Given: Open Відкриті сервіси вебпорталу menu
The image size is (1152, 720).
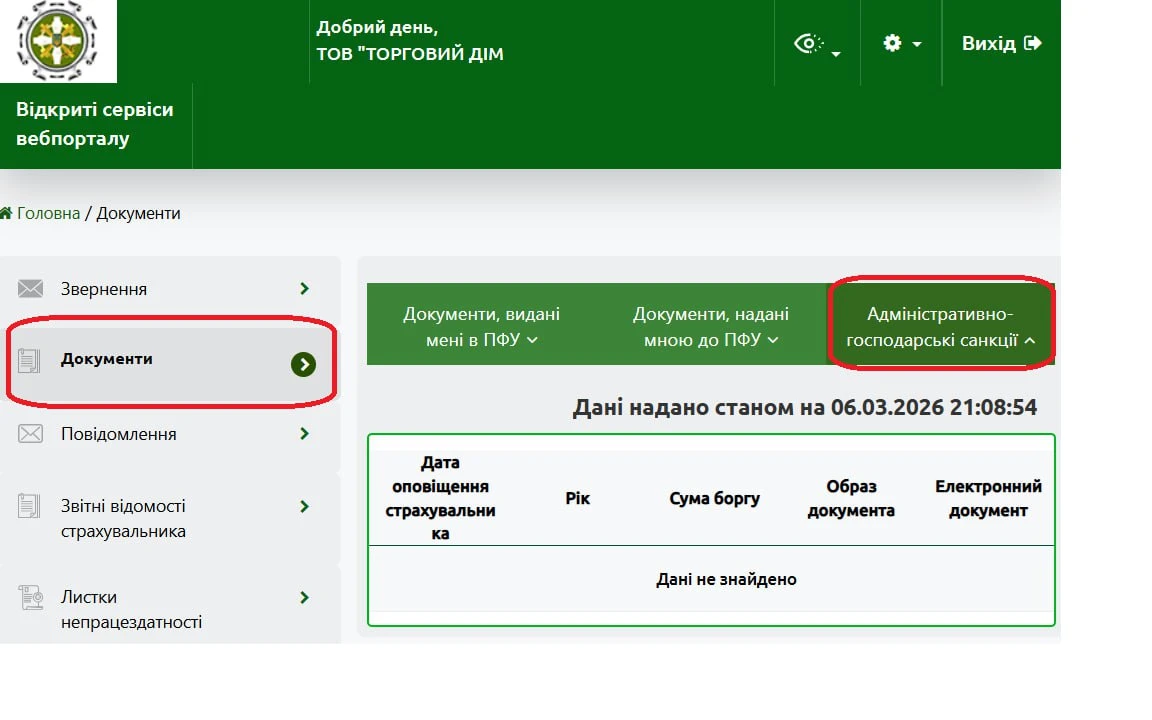Looking at the screenshot, I should point(95,124).
